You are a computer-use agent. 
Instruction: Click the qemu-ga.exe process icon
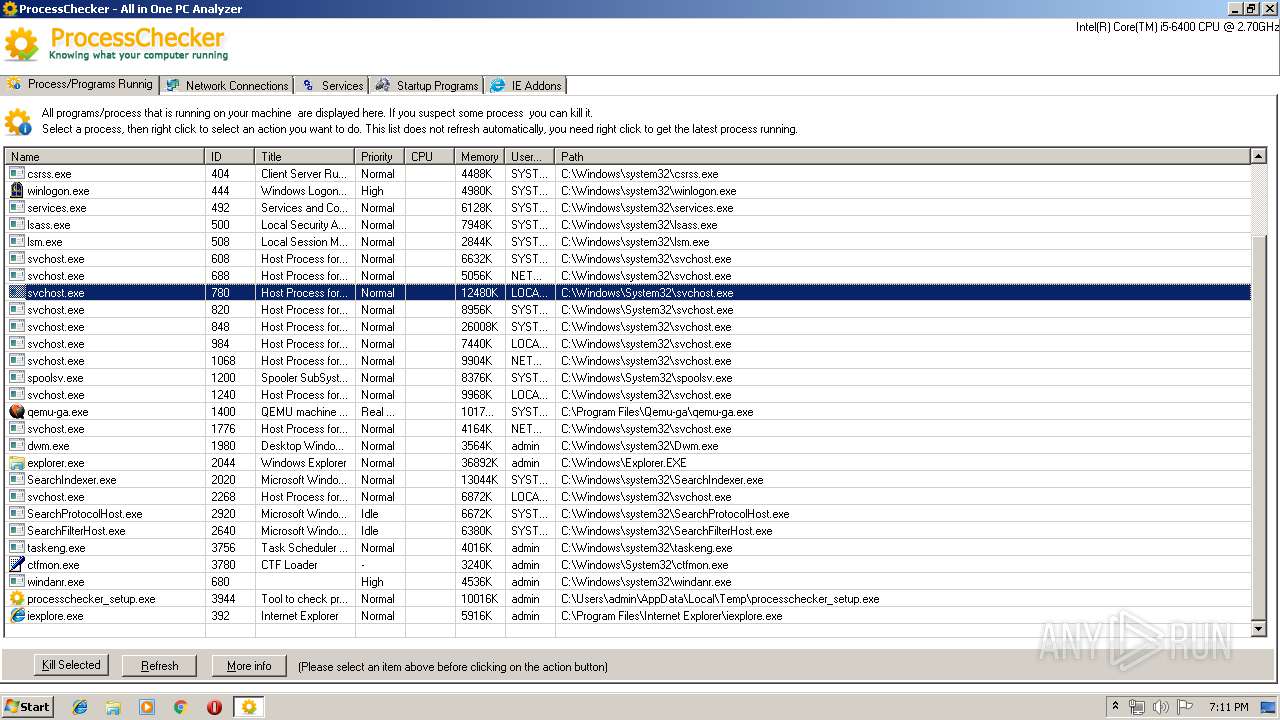tap(17, 411)
